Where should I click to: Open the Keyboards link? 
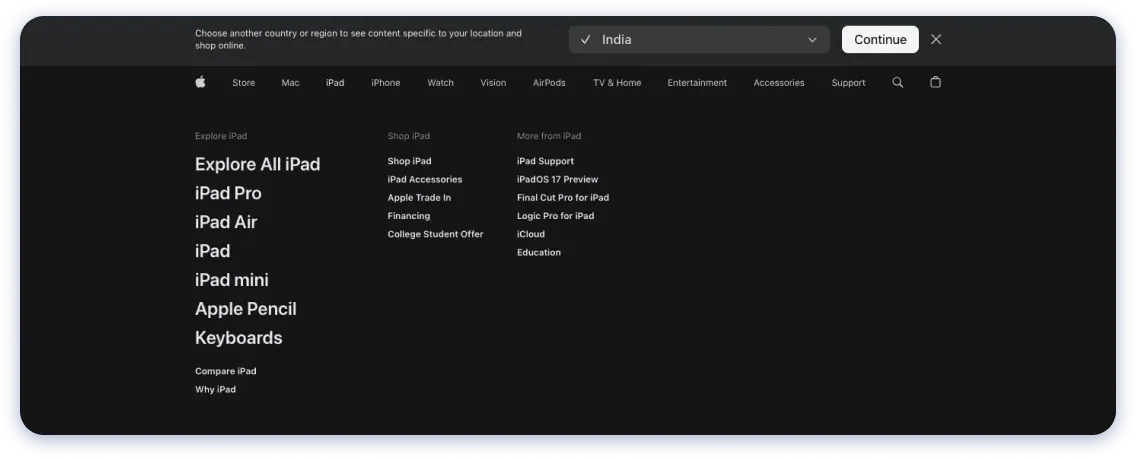(238, 338)
